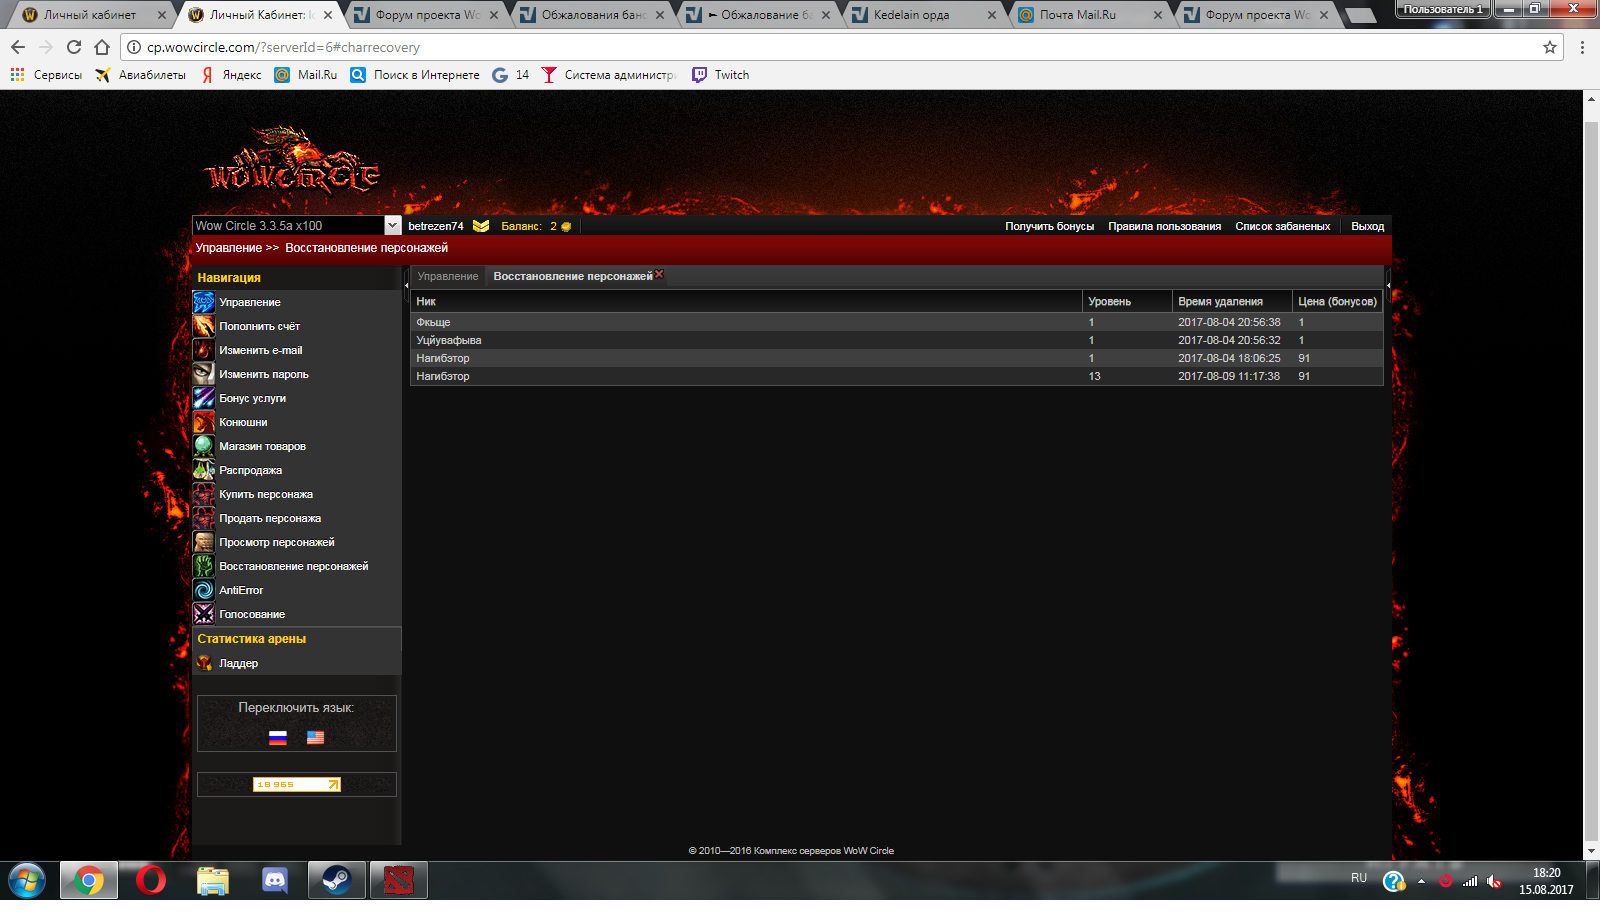Open the first Личный кабинет browser tab

(92, 15)
